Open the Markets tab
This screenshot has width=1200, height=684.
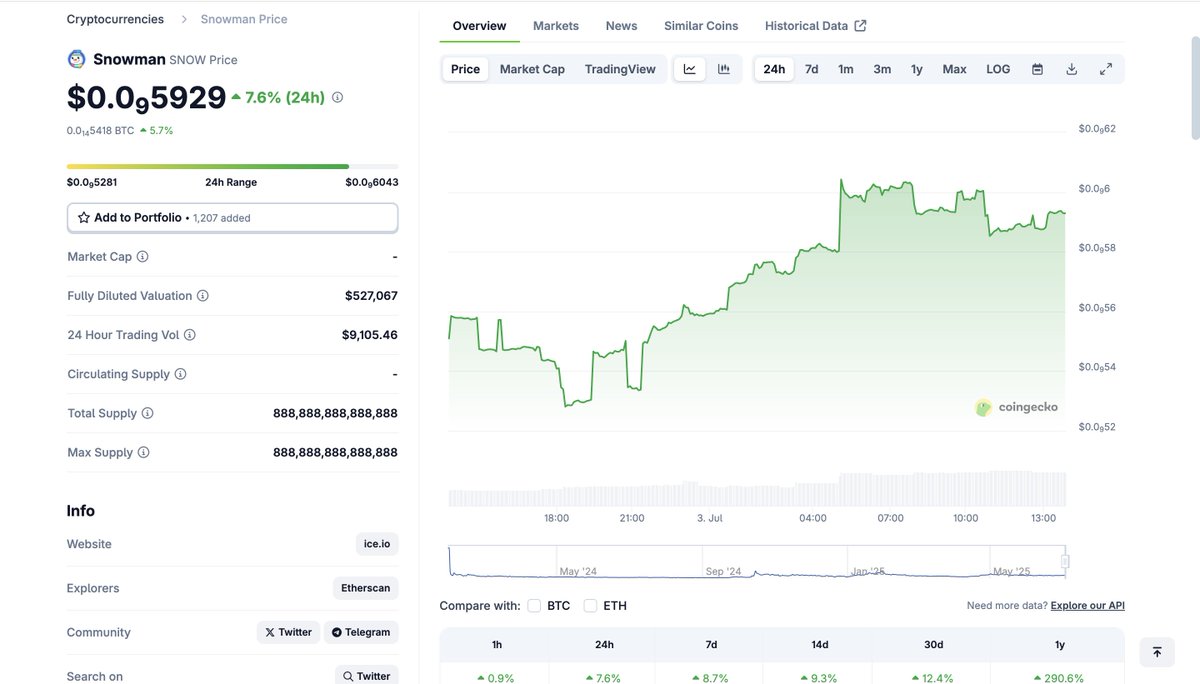point(556,26)
